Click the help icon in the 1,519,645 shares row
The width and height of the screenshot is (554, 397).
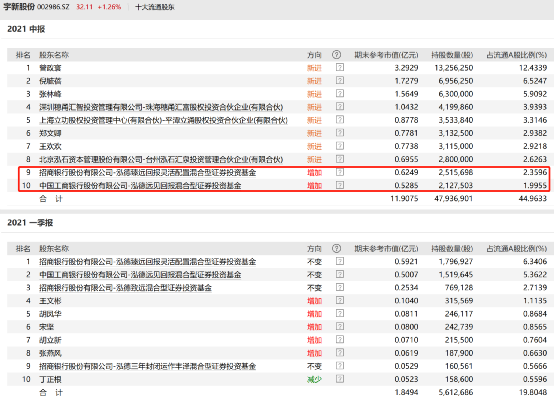(340, 274)
